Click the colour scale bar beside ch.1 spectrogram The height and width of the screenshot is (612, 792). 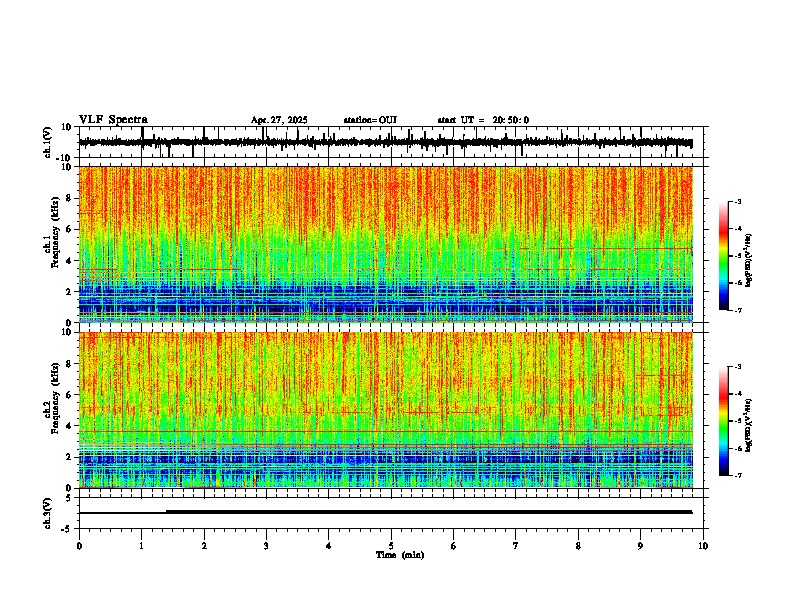724,256
